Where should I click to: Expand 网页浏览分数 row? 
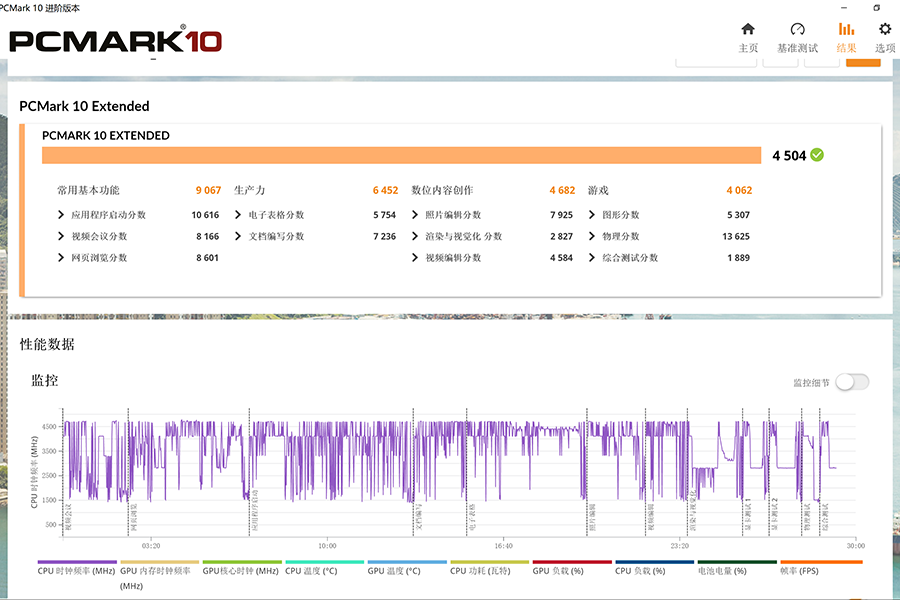(61, 258)
